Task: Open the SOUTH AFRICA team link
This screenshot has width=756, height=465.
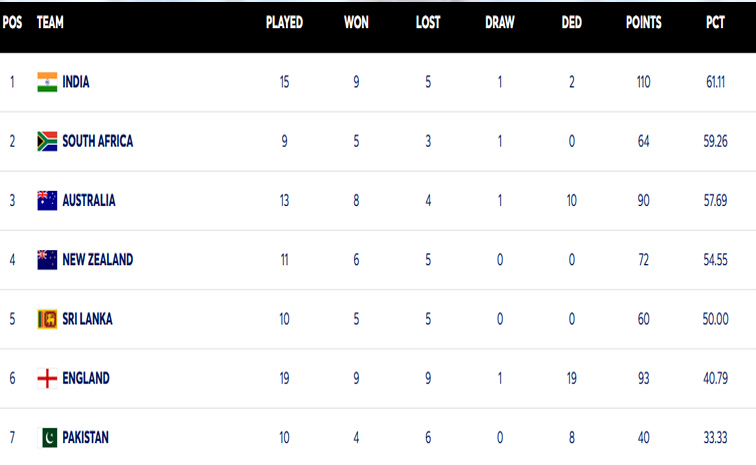Action: 98,141
